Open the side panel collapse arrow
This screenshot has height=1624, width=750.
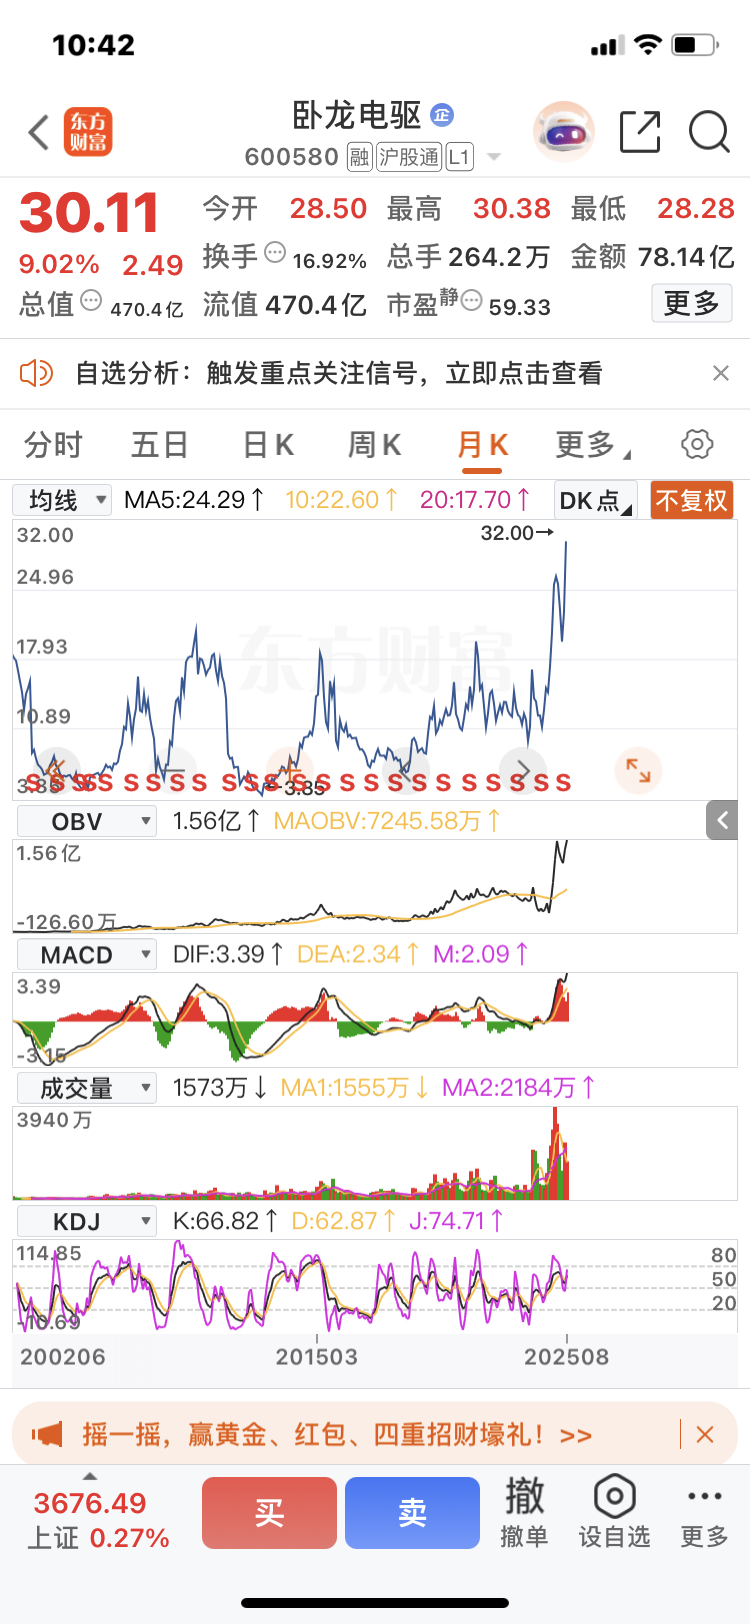tap(723, 821)
